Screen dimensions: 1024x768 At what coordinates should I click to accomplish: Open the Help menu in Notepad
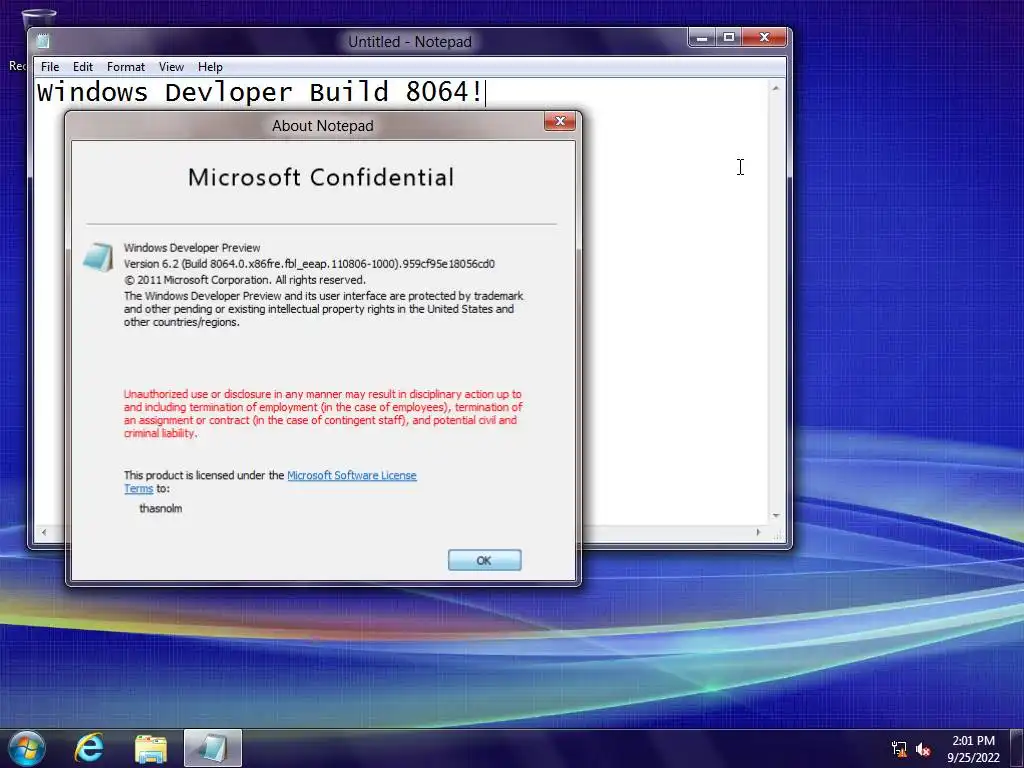(x=210, y=67)
